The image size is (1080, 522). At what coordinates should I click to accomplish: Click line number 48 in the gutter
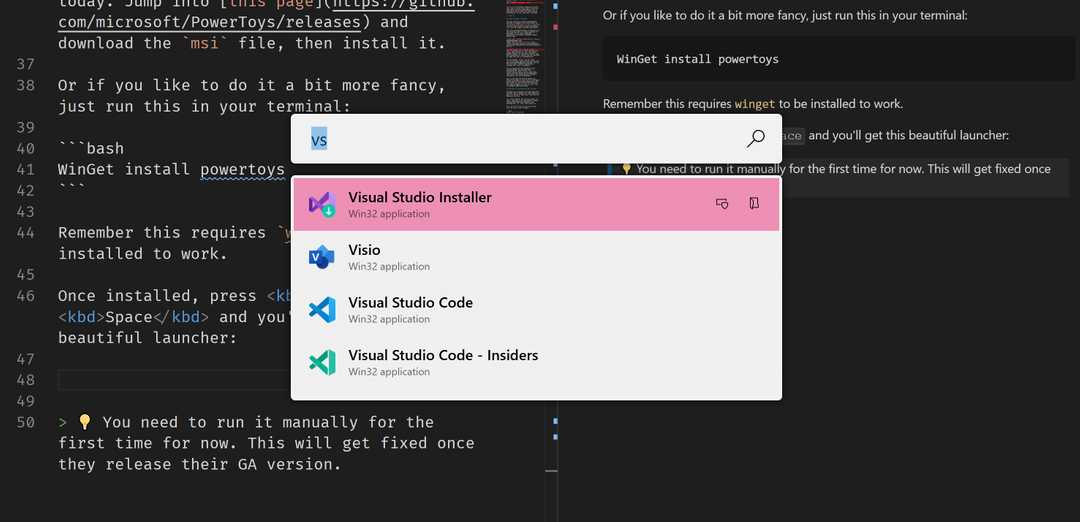click(25, 380)
